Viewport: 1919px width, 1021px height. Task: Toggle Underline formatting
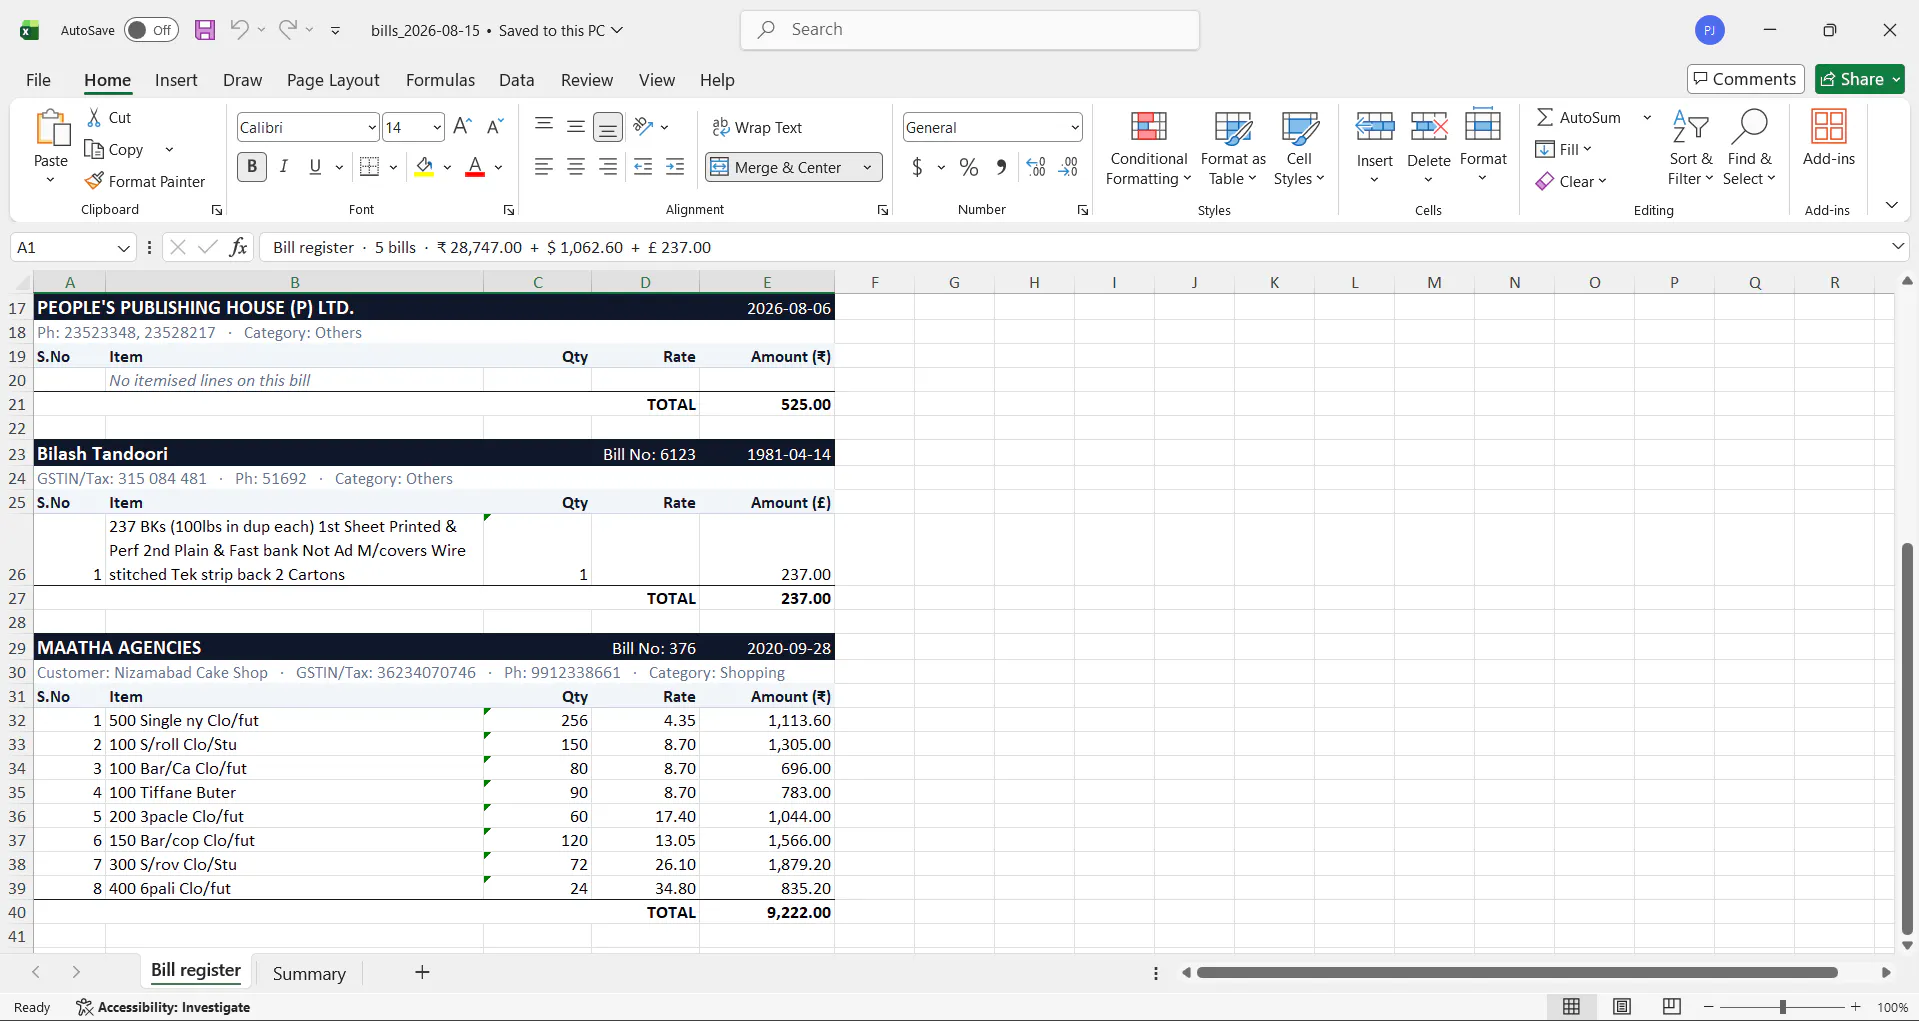(x=316, y=167)
